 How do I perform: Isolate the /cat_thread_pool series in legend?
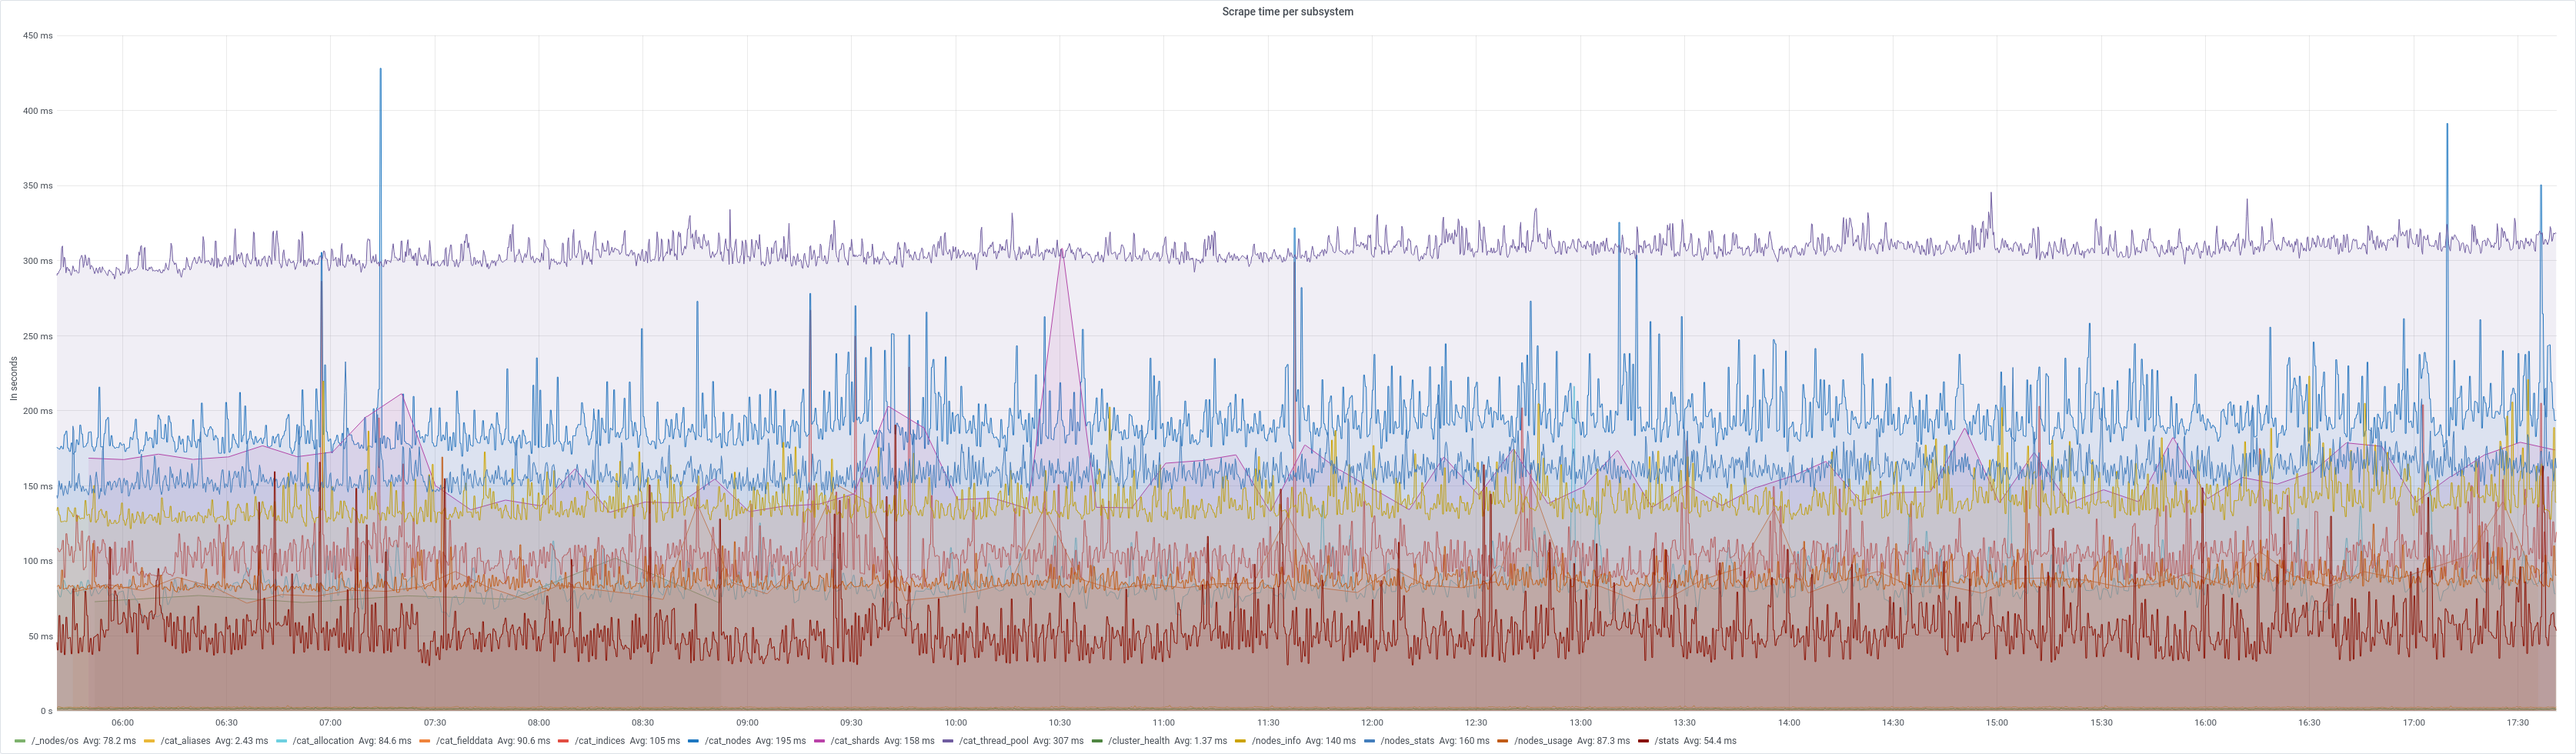coord(994,741)
